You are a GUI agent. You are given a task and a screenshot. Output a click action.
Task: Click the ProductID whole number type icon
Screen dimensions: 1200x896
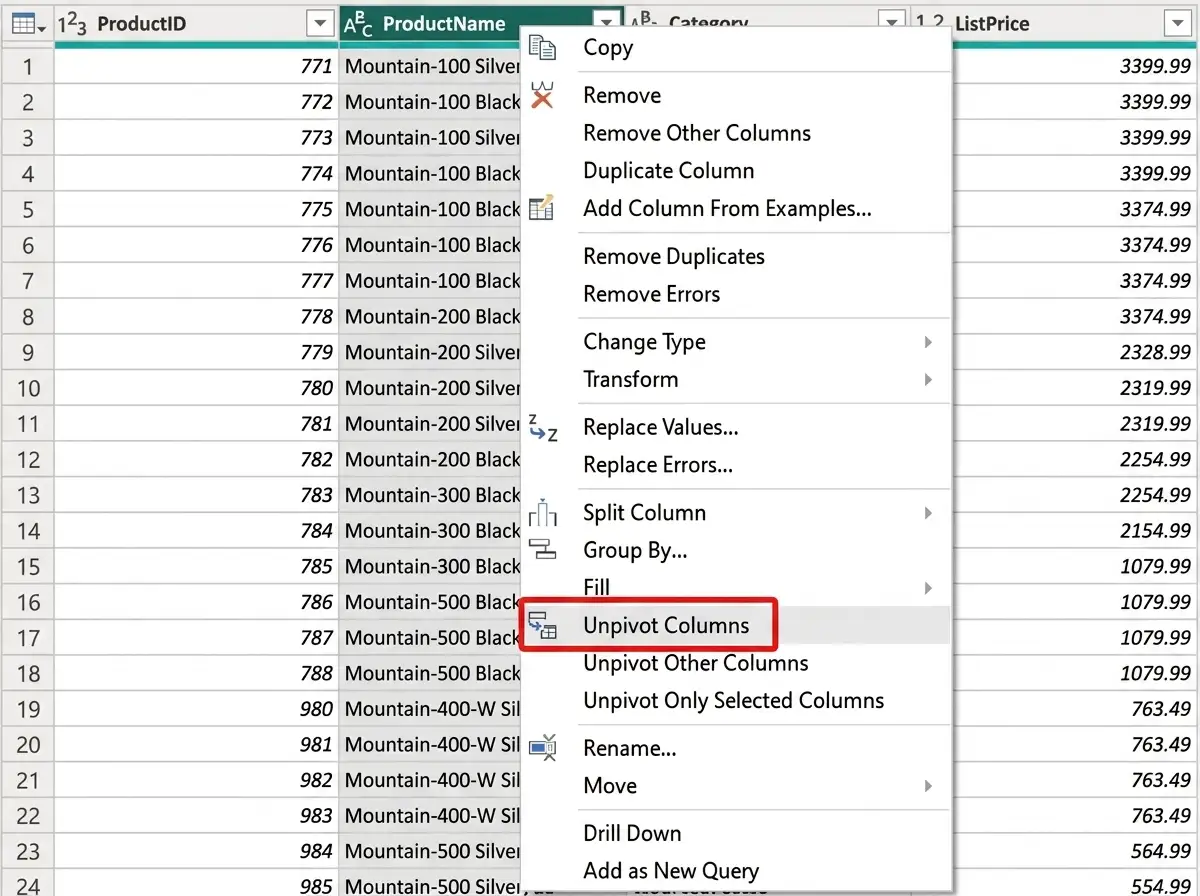pos(72,24)
